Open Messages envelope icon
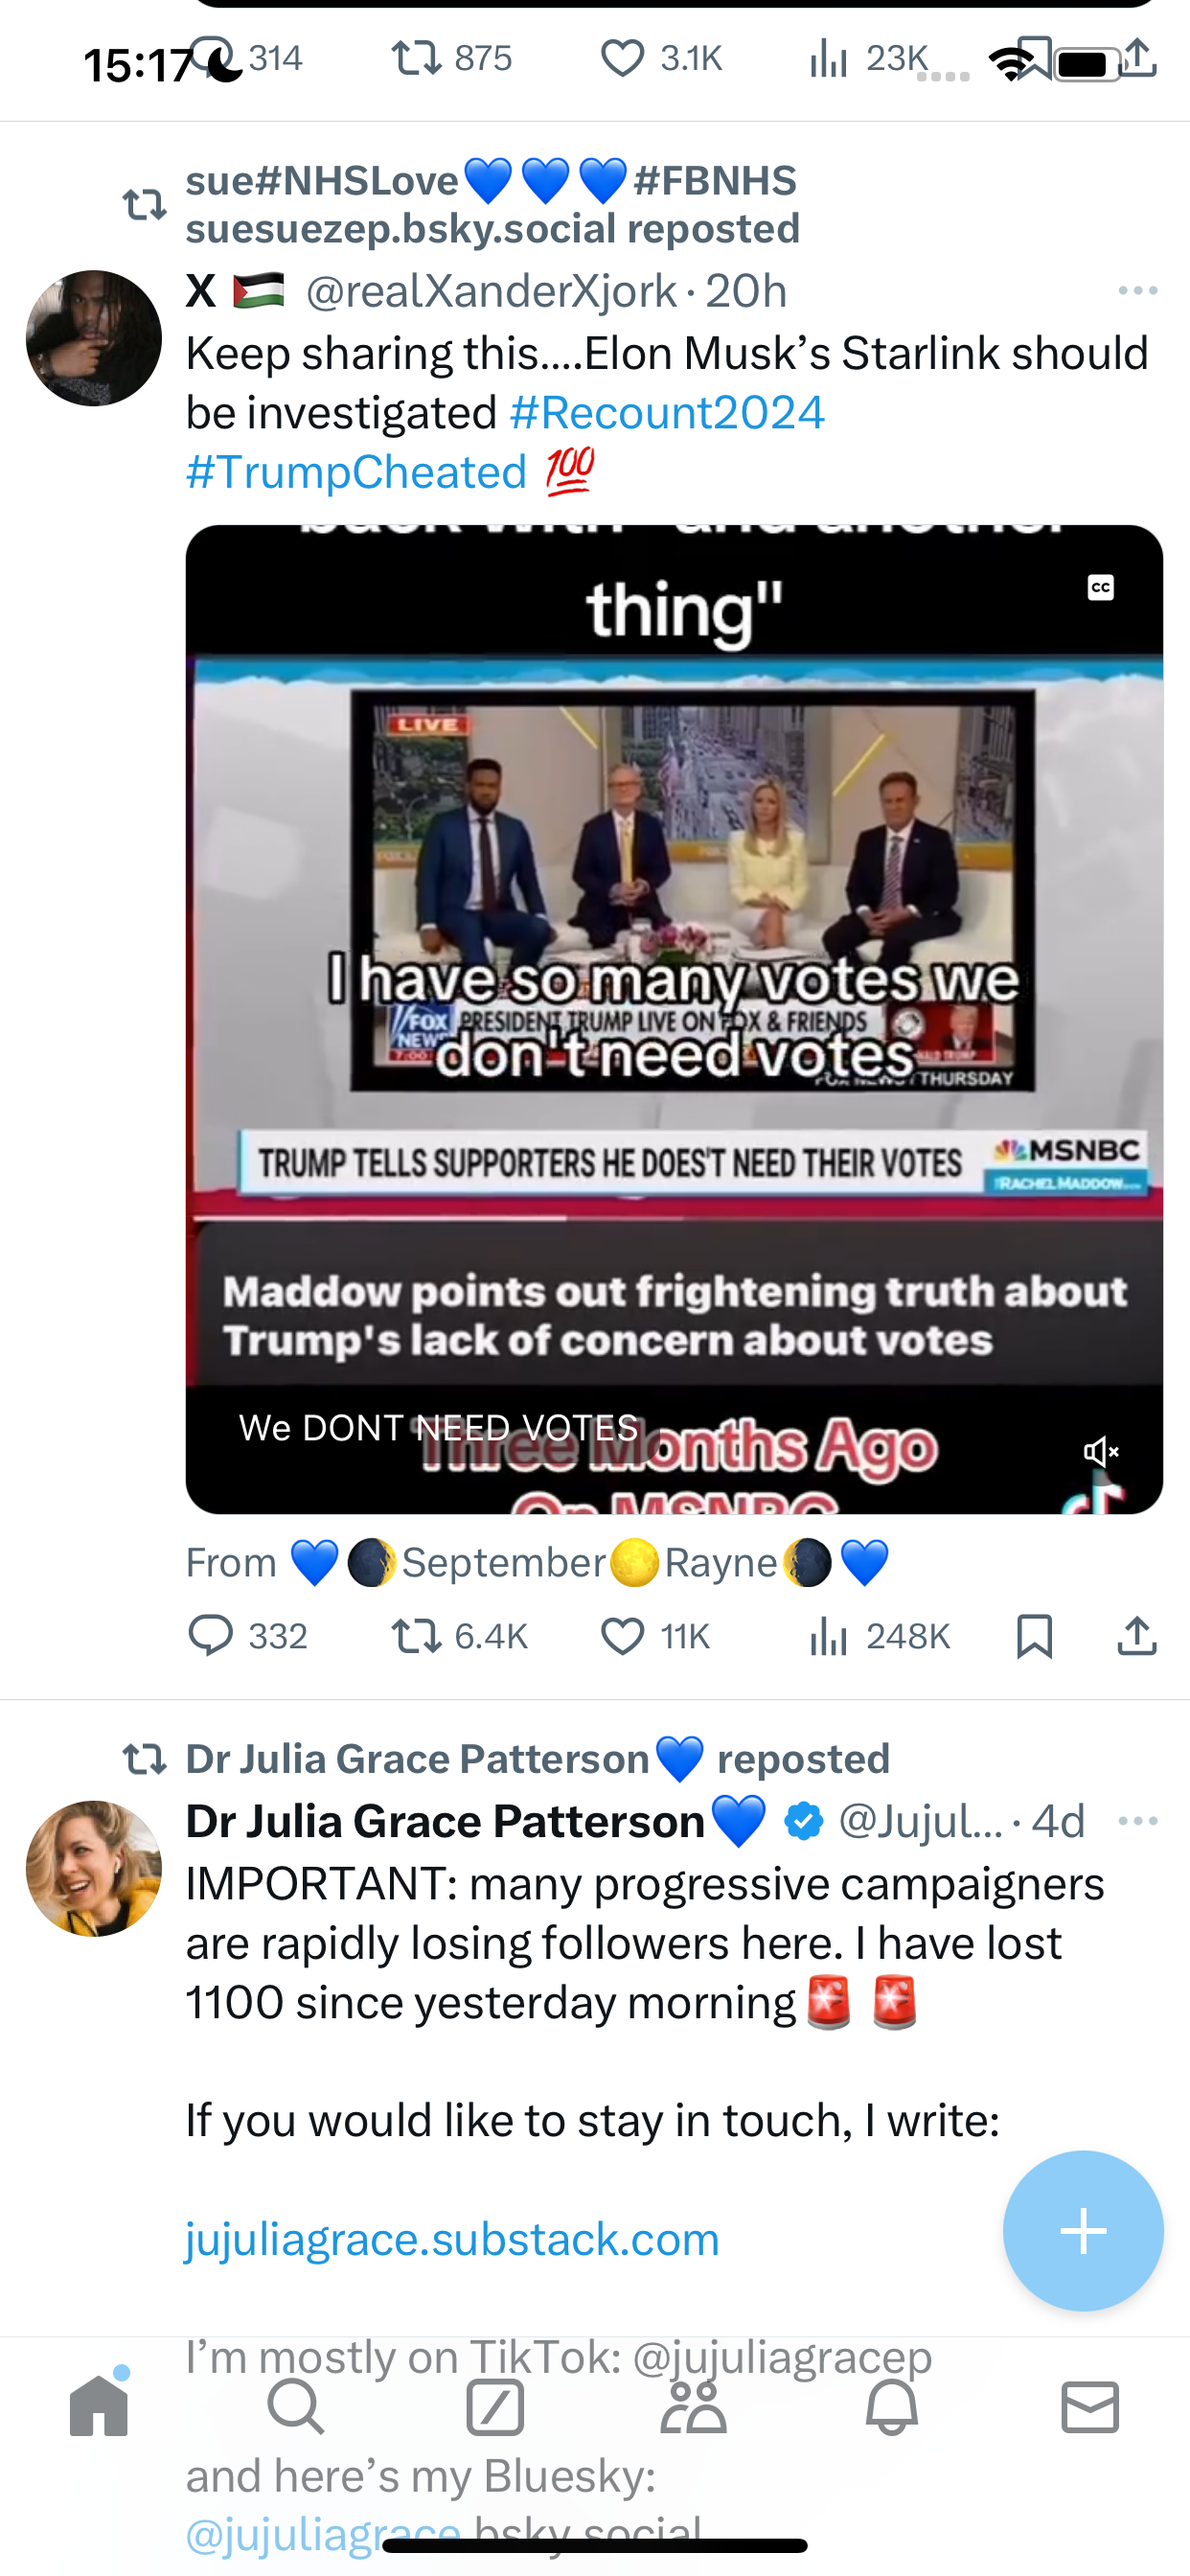The image size is (1190, 2576). (1090, 2406)
